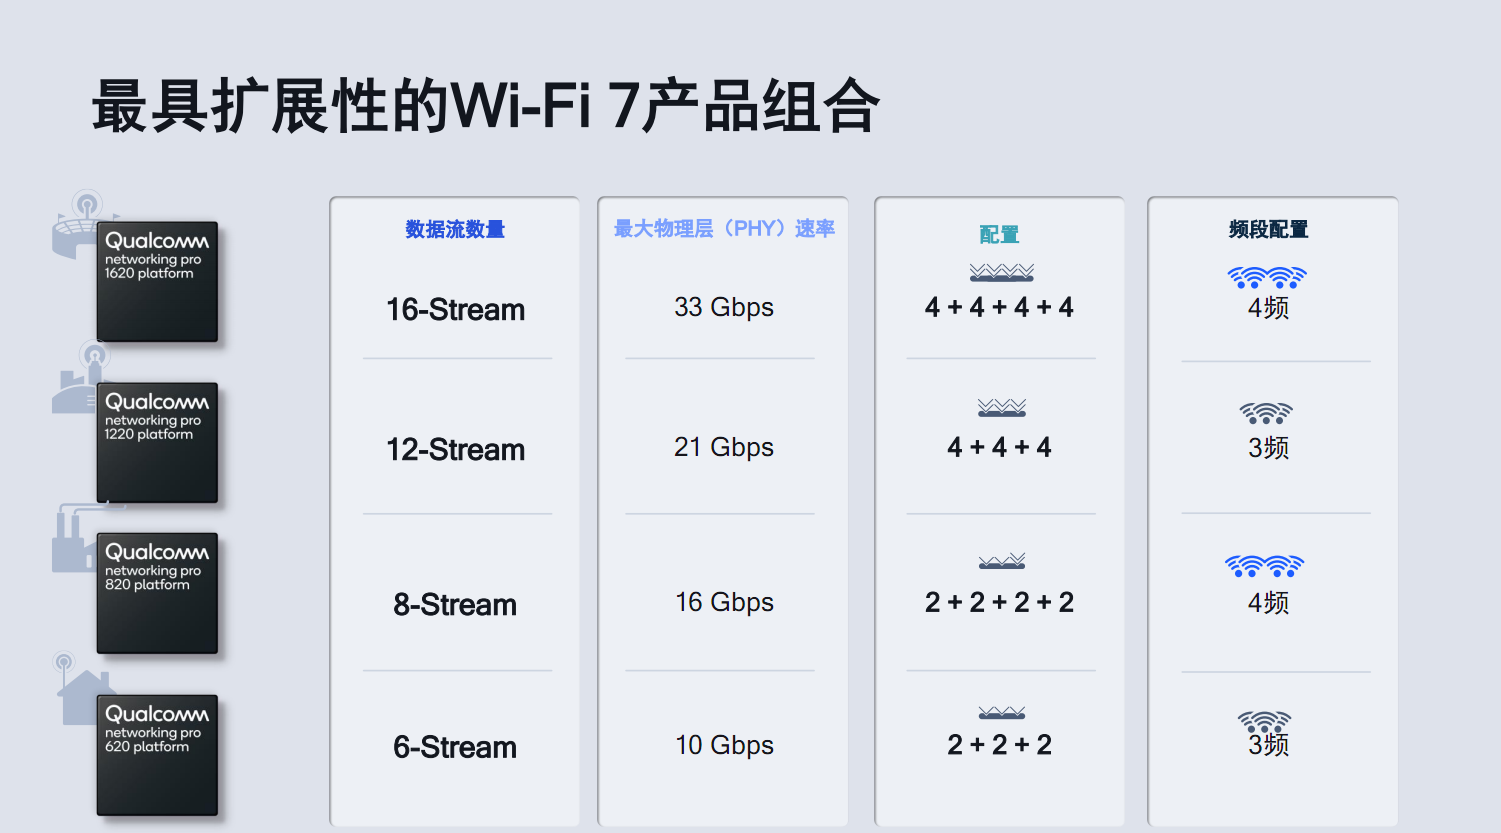This screenshot has height=833, width=1501.
Task: Click the Networking Pro 1620 platform chip
Action: pos(157,282)
